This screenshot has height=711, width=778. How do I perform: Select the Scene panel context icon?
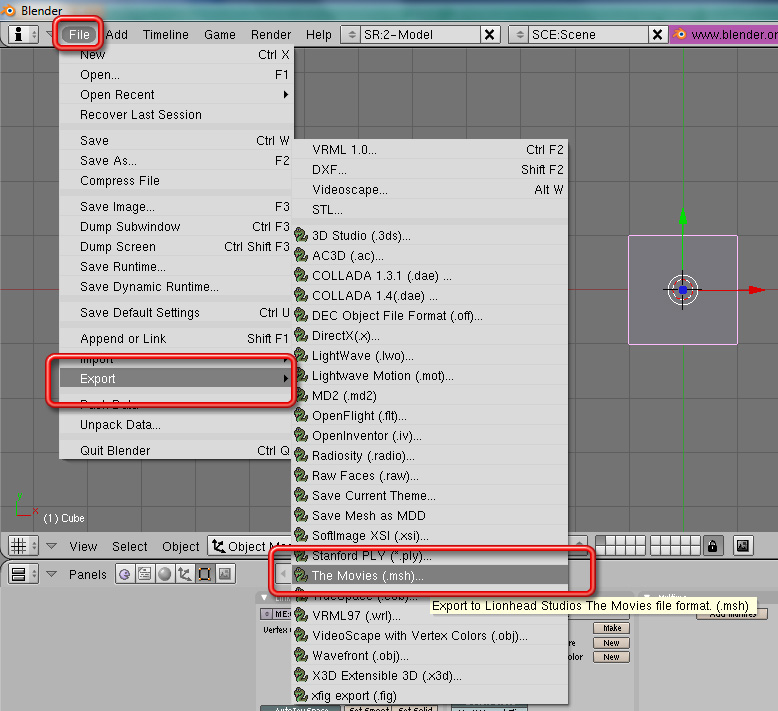[224, 574]
